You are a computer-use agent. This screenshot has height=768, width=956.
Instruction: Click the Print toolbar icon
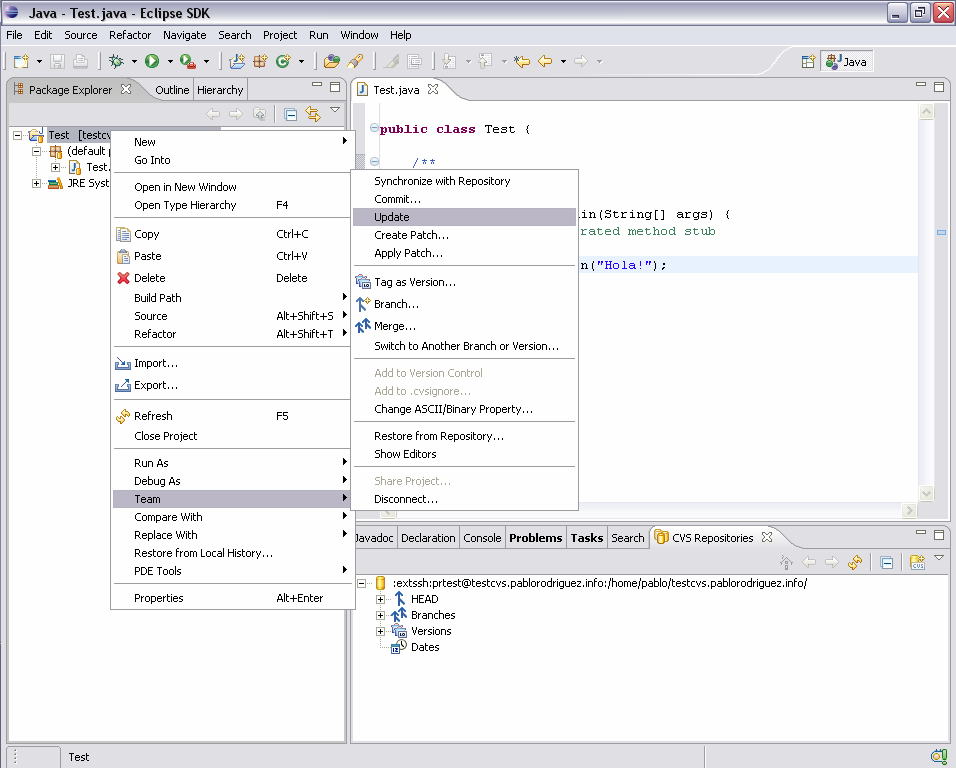click(80, 61)
